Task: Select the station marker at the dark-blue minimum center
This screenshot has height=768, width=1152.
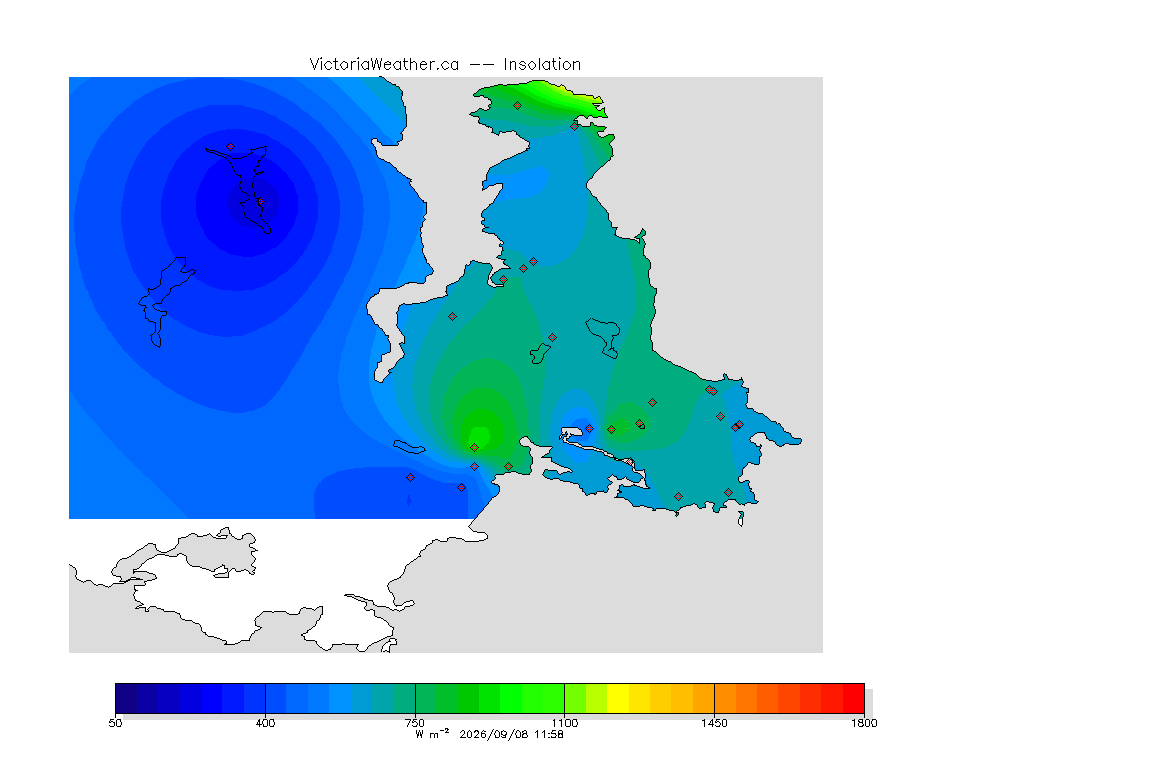Action: click(261, 201)
